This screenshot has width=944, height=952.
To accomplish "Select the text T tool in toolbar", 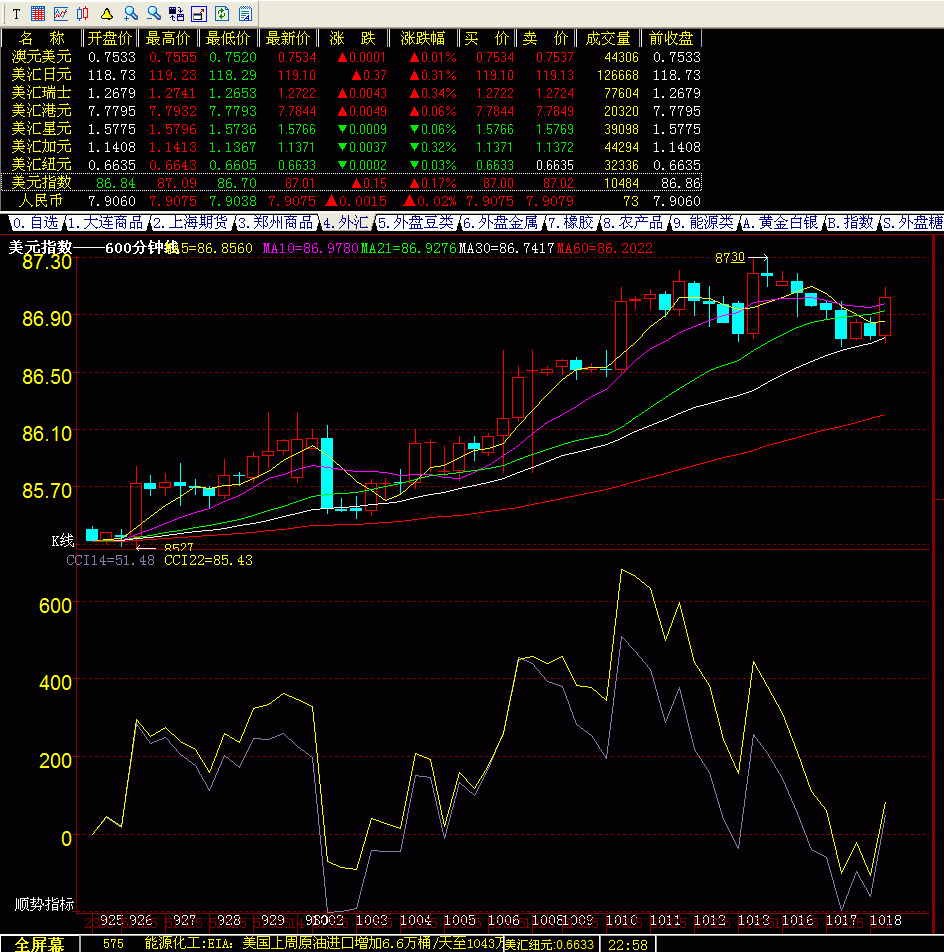I will pos(16,13).
